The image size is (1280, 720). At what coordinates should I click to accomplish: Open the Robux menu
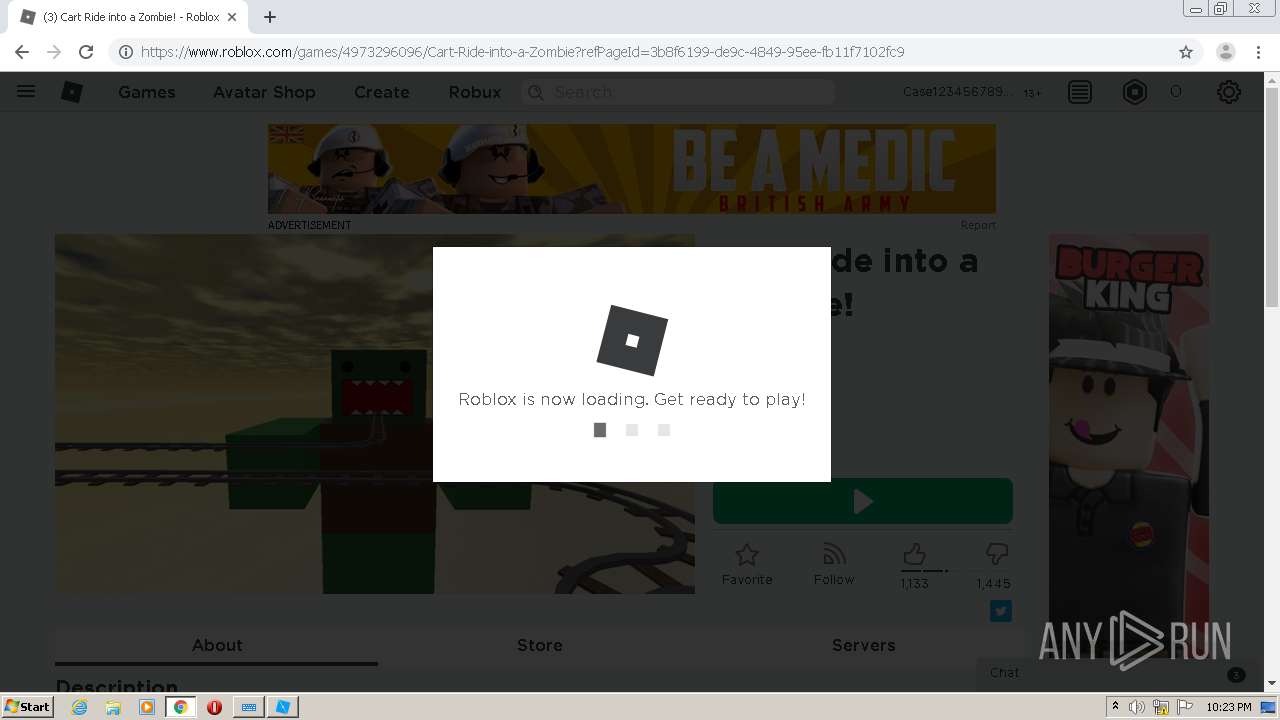coord(475,92)
